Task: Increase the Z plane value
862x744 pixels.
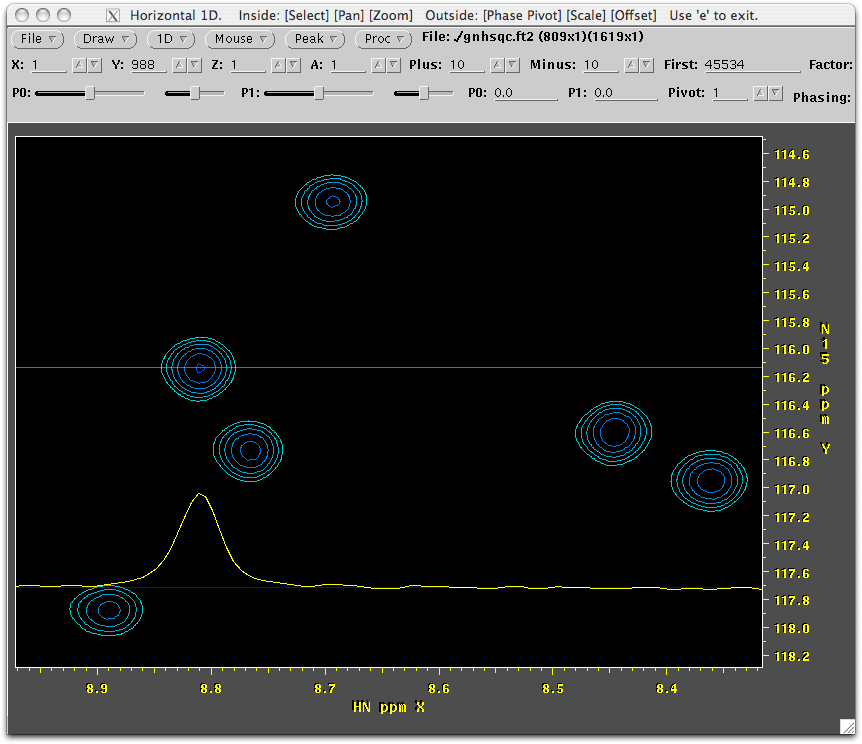Action: tap(279, 65)
